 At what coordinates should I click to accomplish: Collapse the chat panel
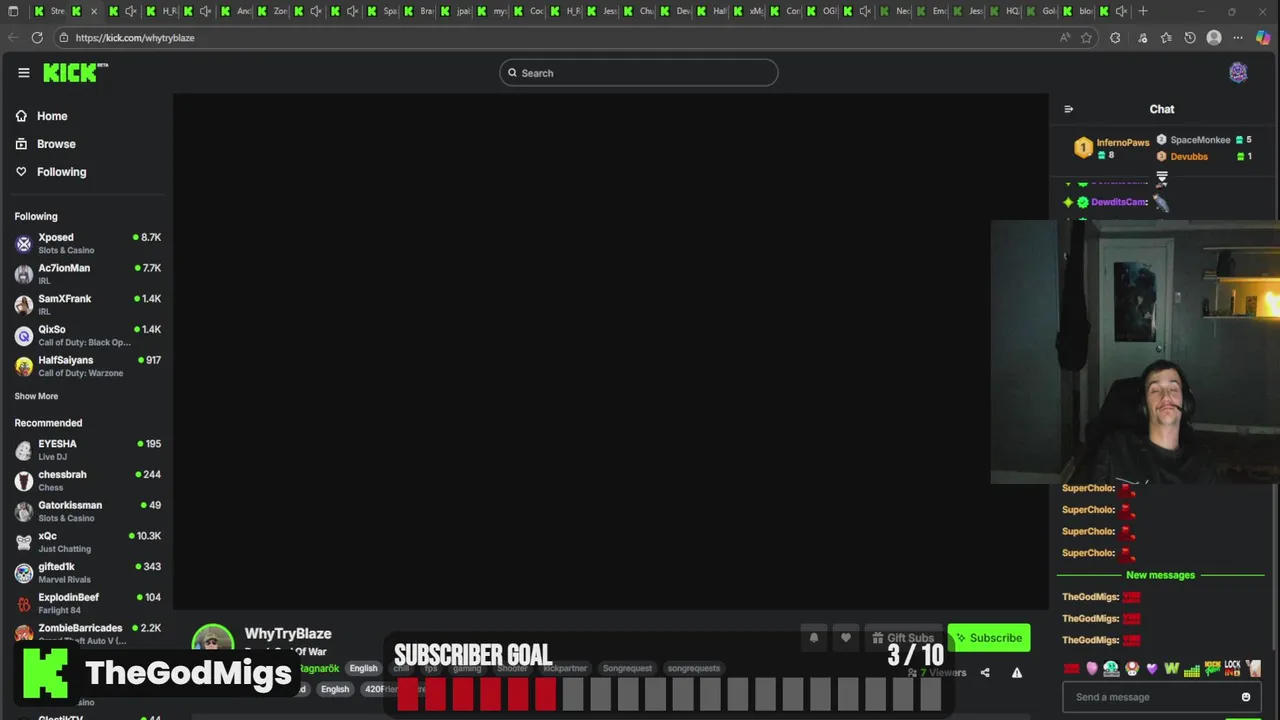1068,109
